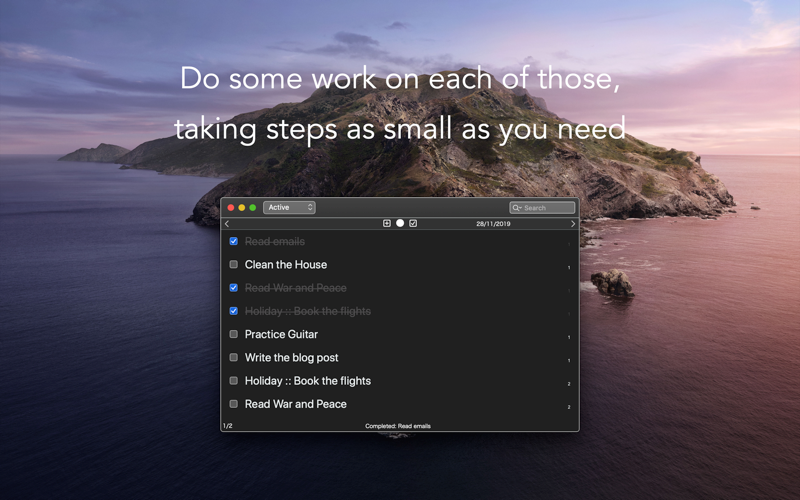Click the checkmark box toolbar icon
This screenshot has width=800, height=500.
point(413,223)
